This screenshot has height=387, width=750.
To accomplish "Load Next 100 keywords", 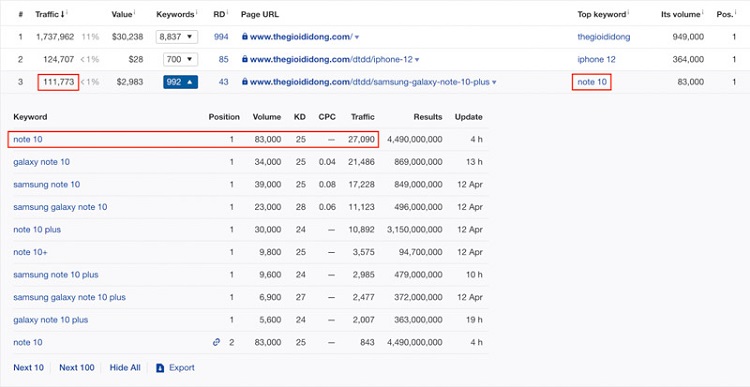I will pos(77,367).
